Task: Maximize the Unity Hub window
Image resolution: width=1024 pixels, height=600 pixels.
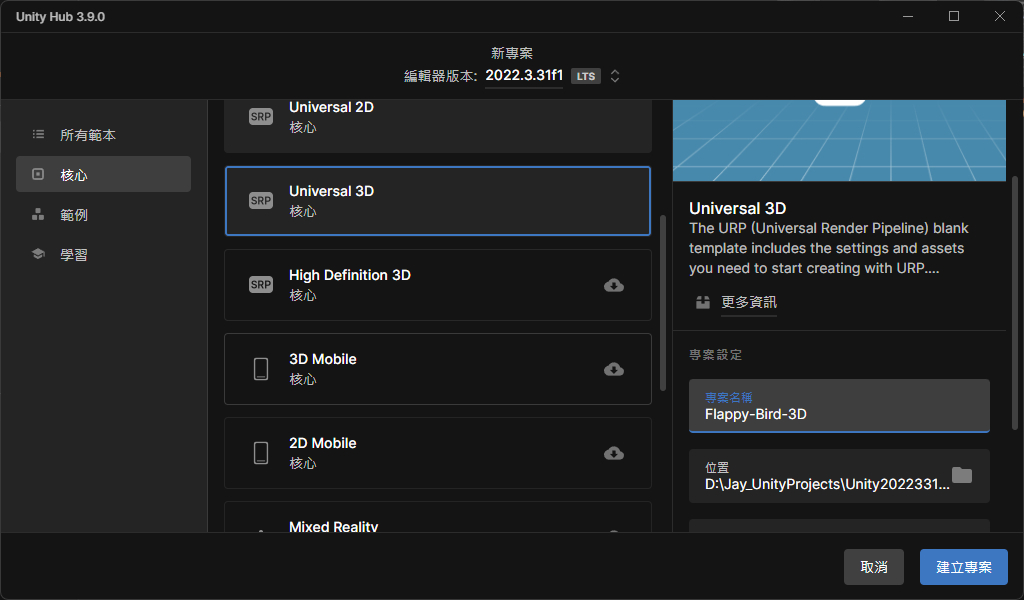Action: 954,16
